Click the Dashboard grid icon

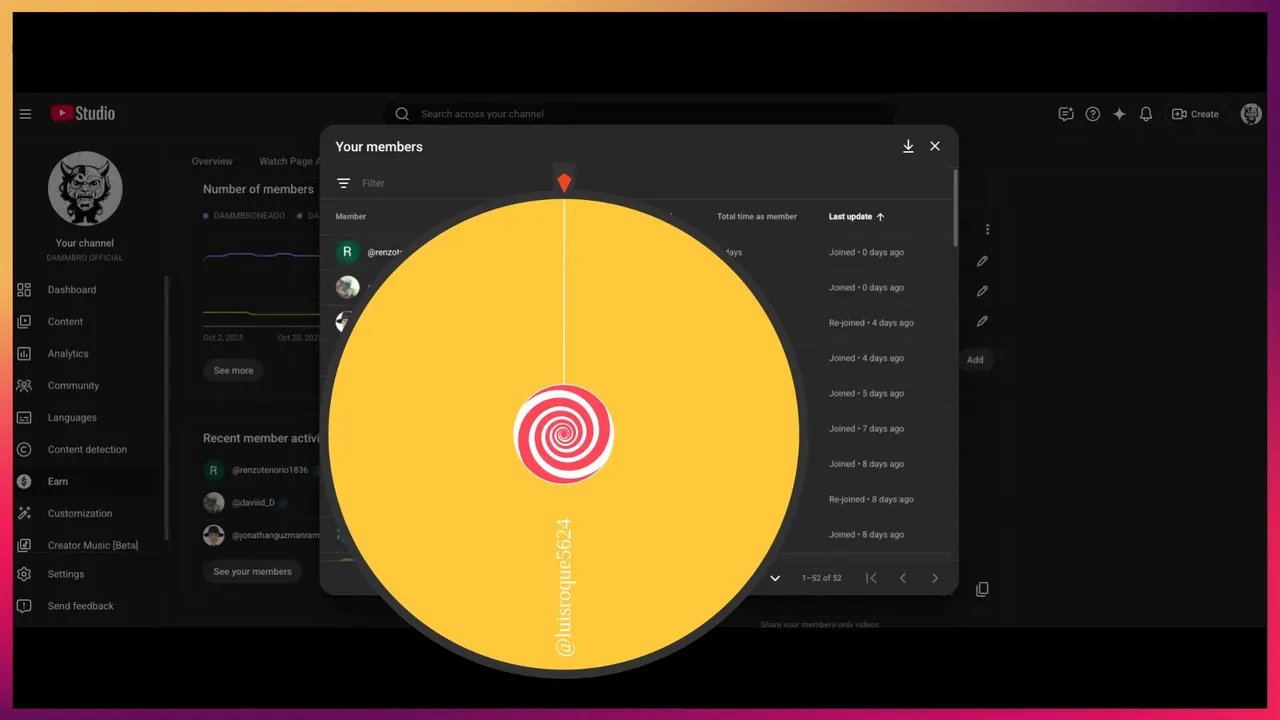click(24, 290)
